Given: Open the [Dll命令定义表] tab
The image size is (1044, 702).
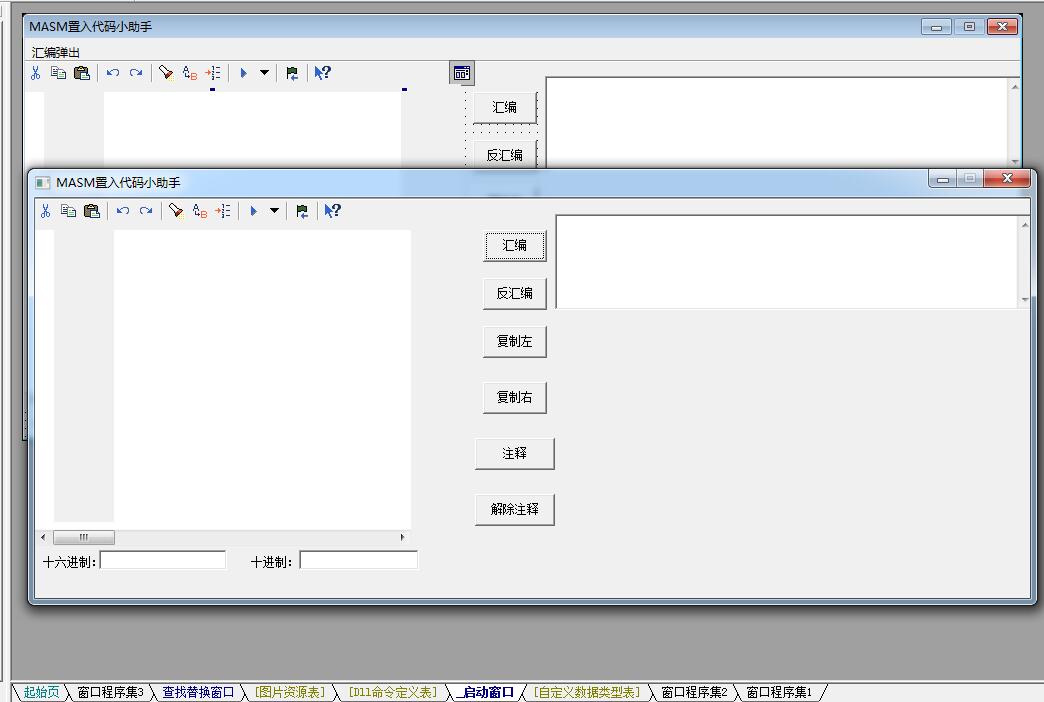Looking at the screenshot, I should pyautogui.click(x=393, y=693).
